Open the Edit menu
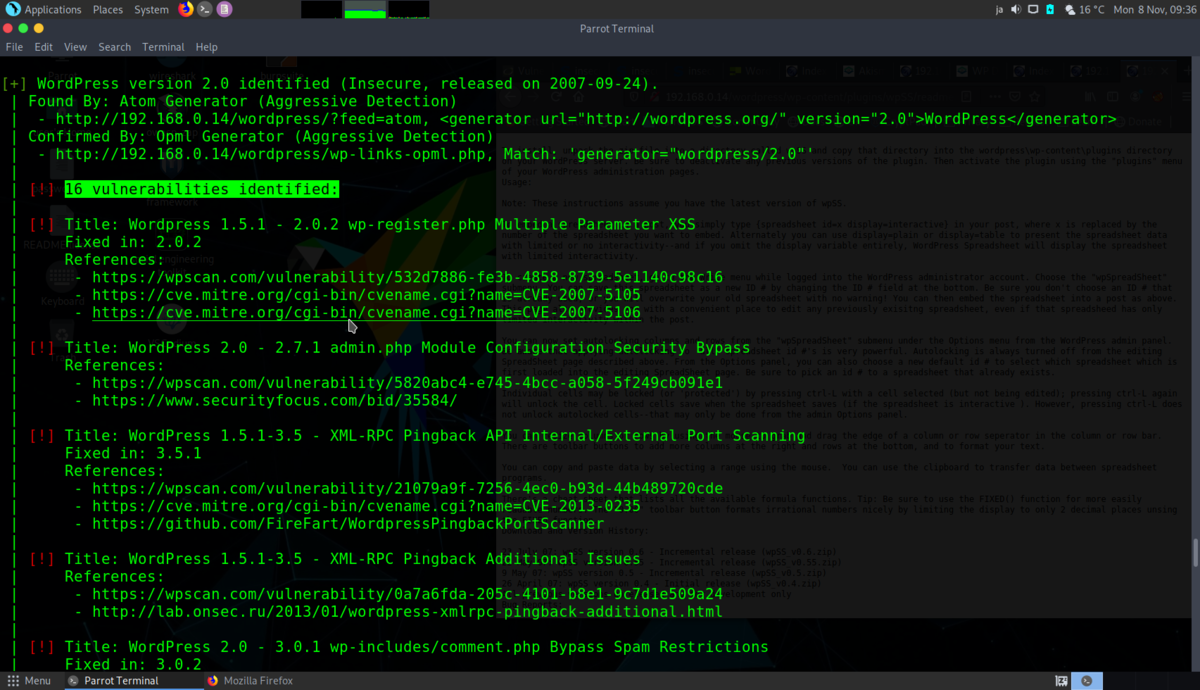 [44, 47]
